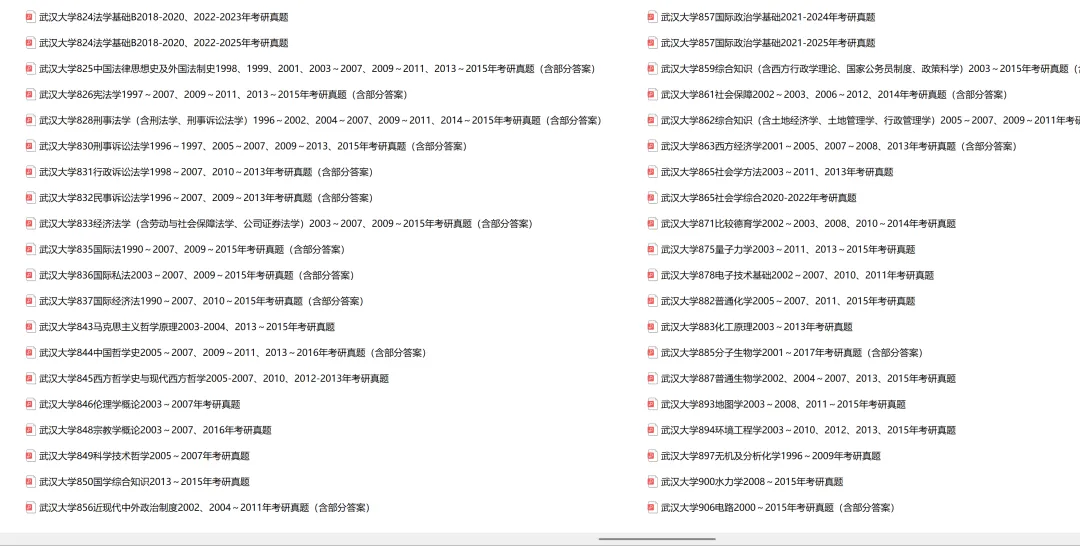Click PDF icon of 894环境工程学 file

pos(652,430)
